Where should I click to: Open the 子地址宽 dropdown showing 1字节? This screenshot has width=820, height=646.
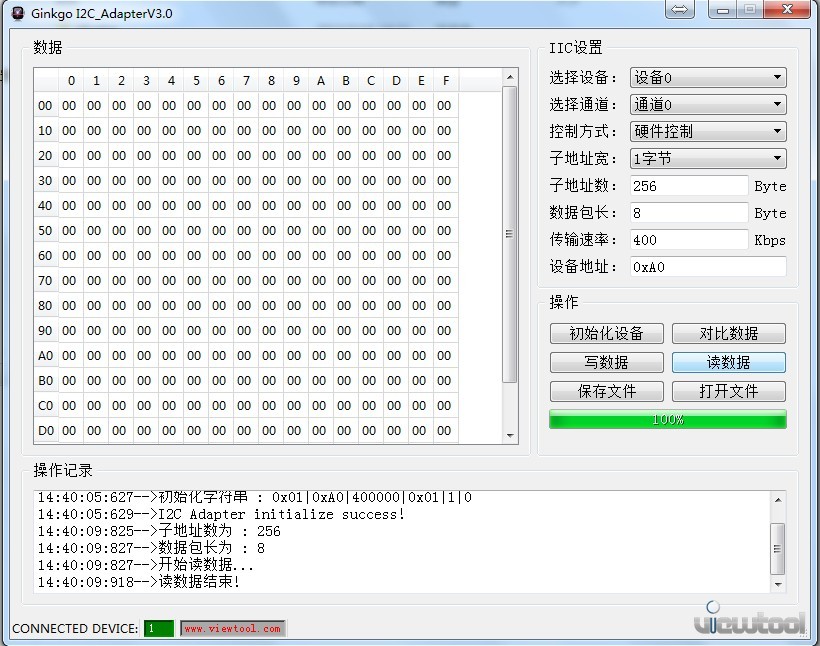click(x=708, y=158)
